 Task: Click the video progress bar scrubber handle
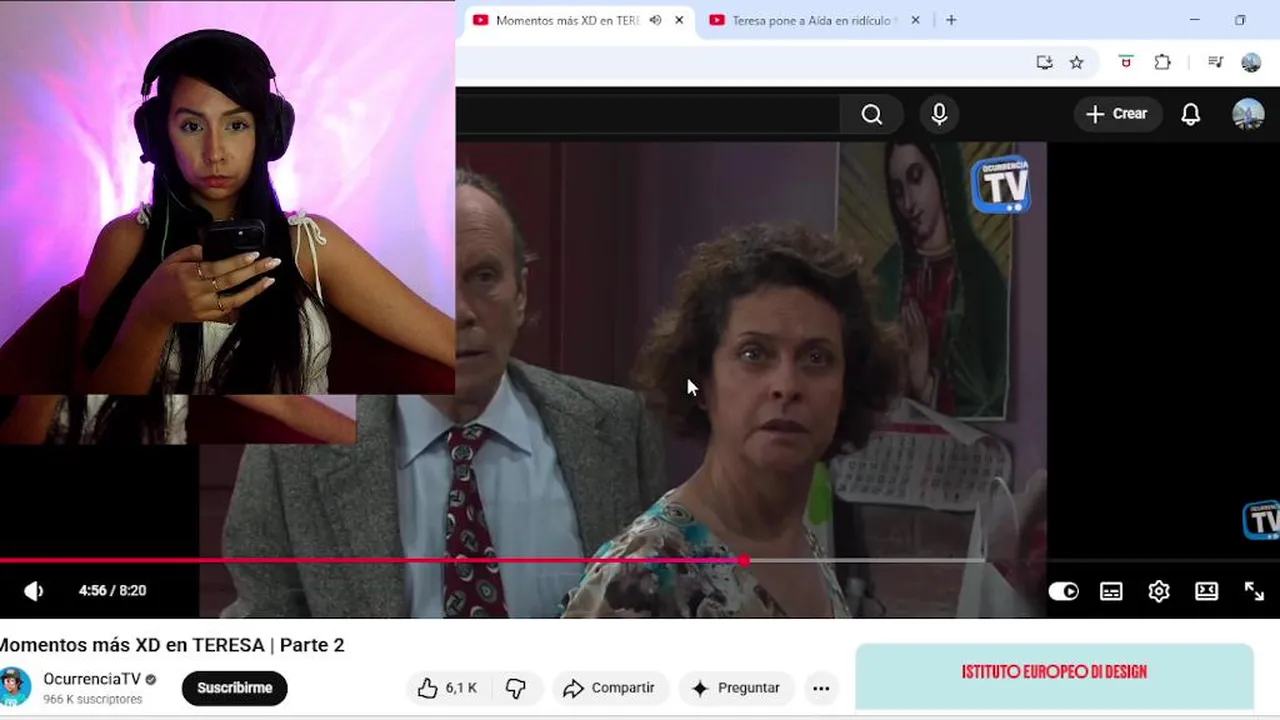744,560
